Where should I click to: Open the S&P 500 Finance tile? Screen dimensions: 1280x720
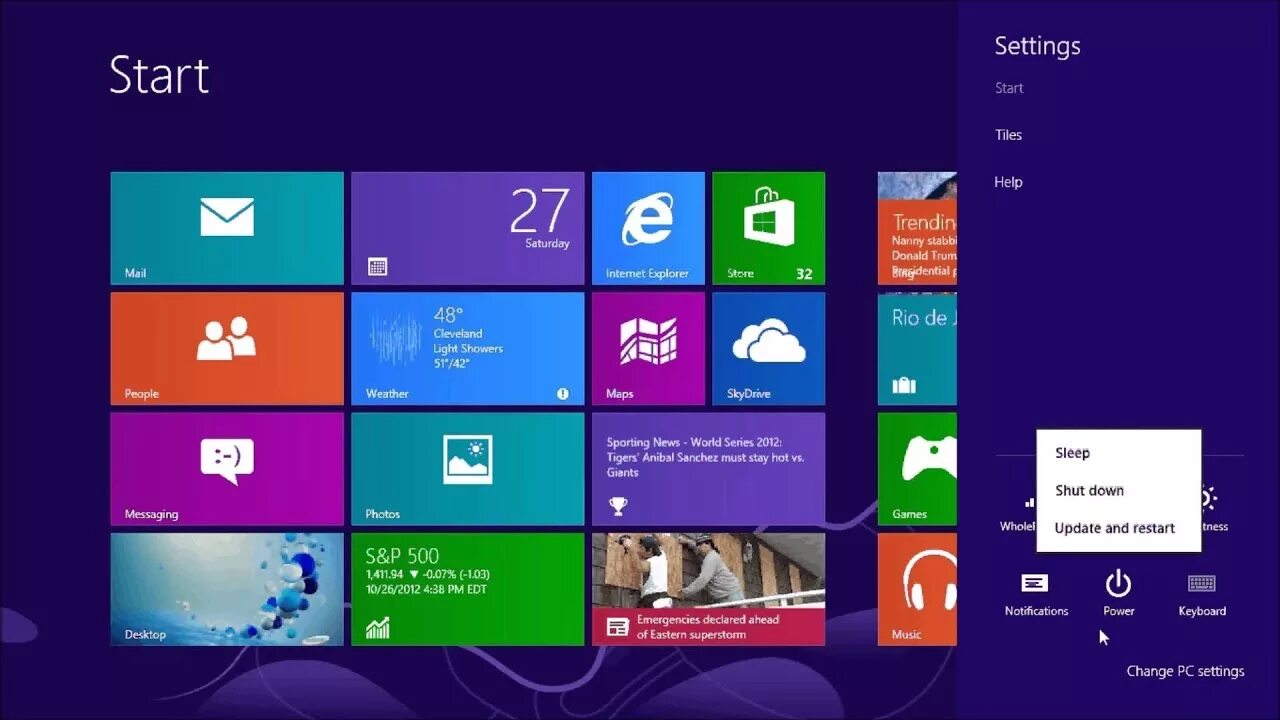[468, 589]
